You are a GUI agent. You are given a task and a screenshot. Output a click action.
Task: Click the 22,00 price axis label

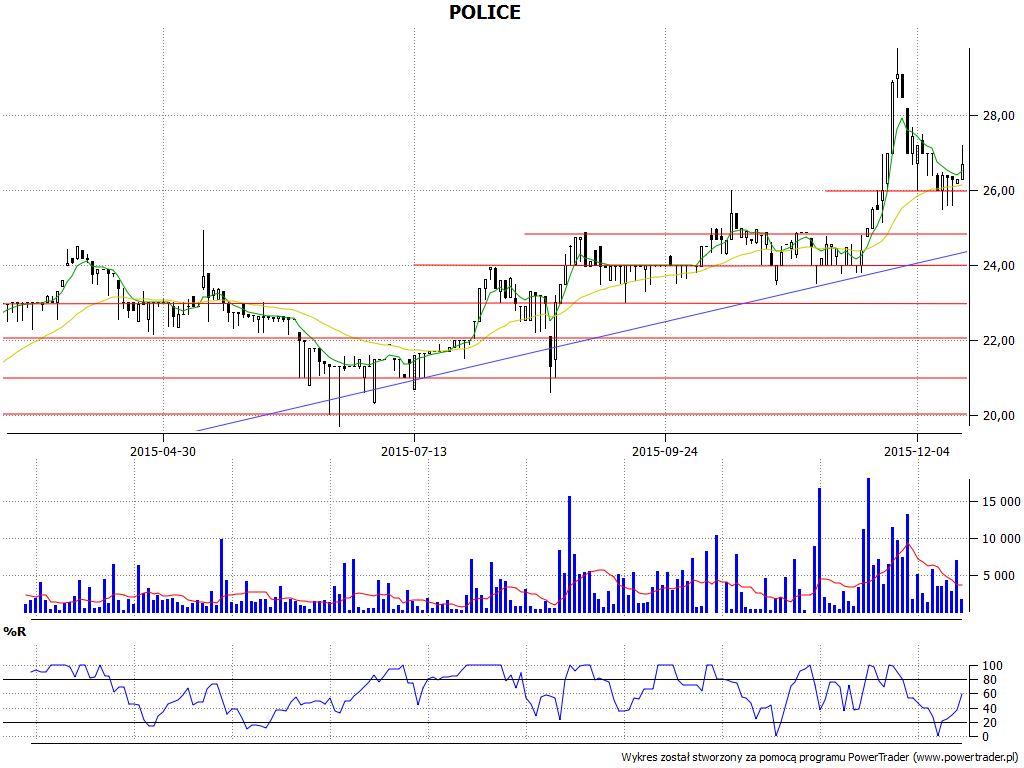point(999,340)
